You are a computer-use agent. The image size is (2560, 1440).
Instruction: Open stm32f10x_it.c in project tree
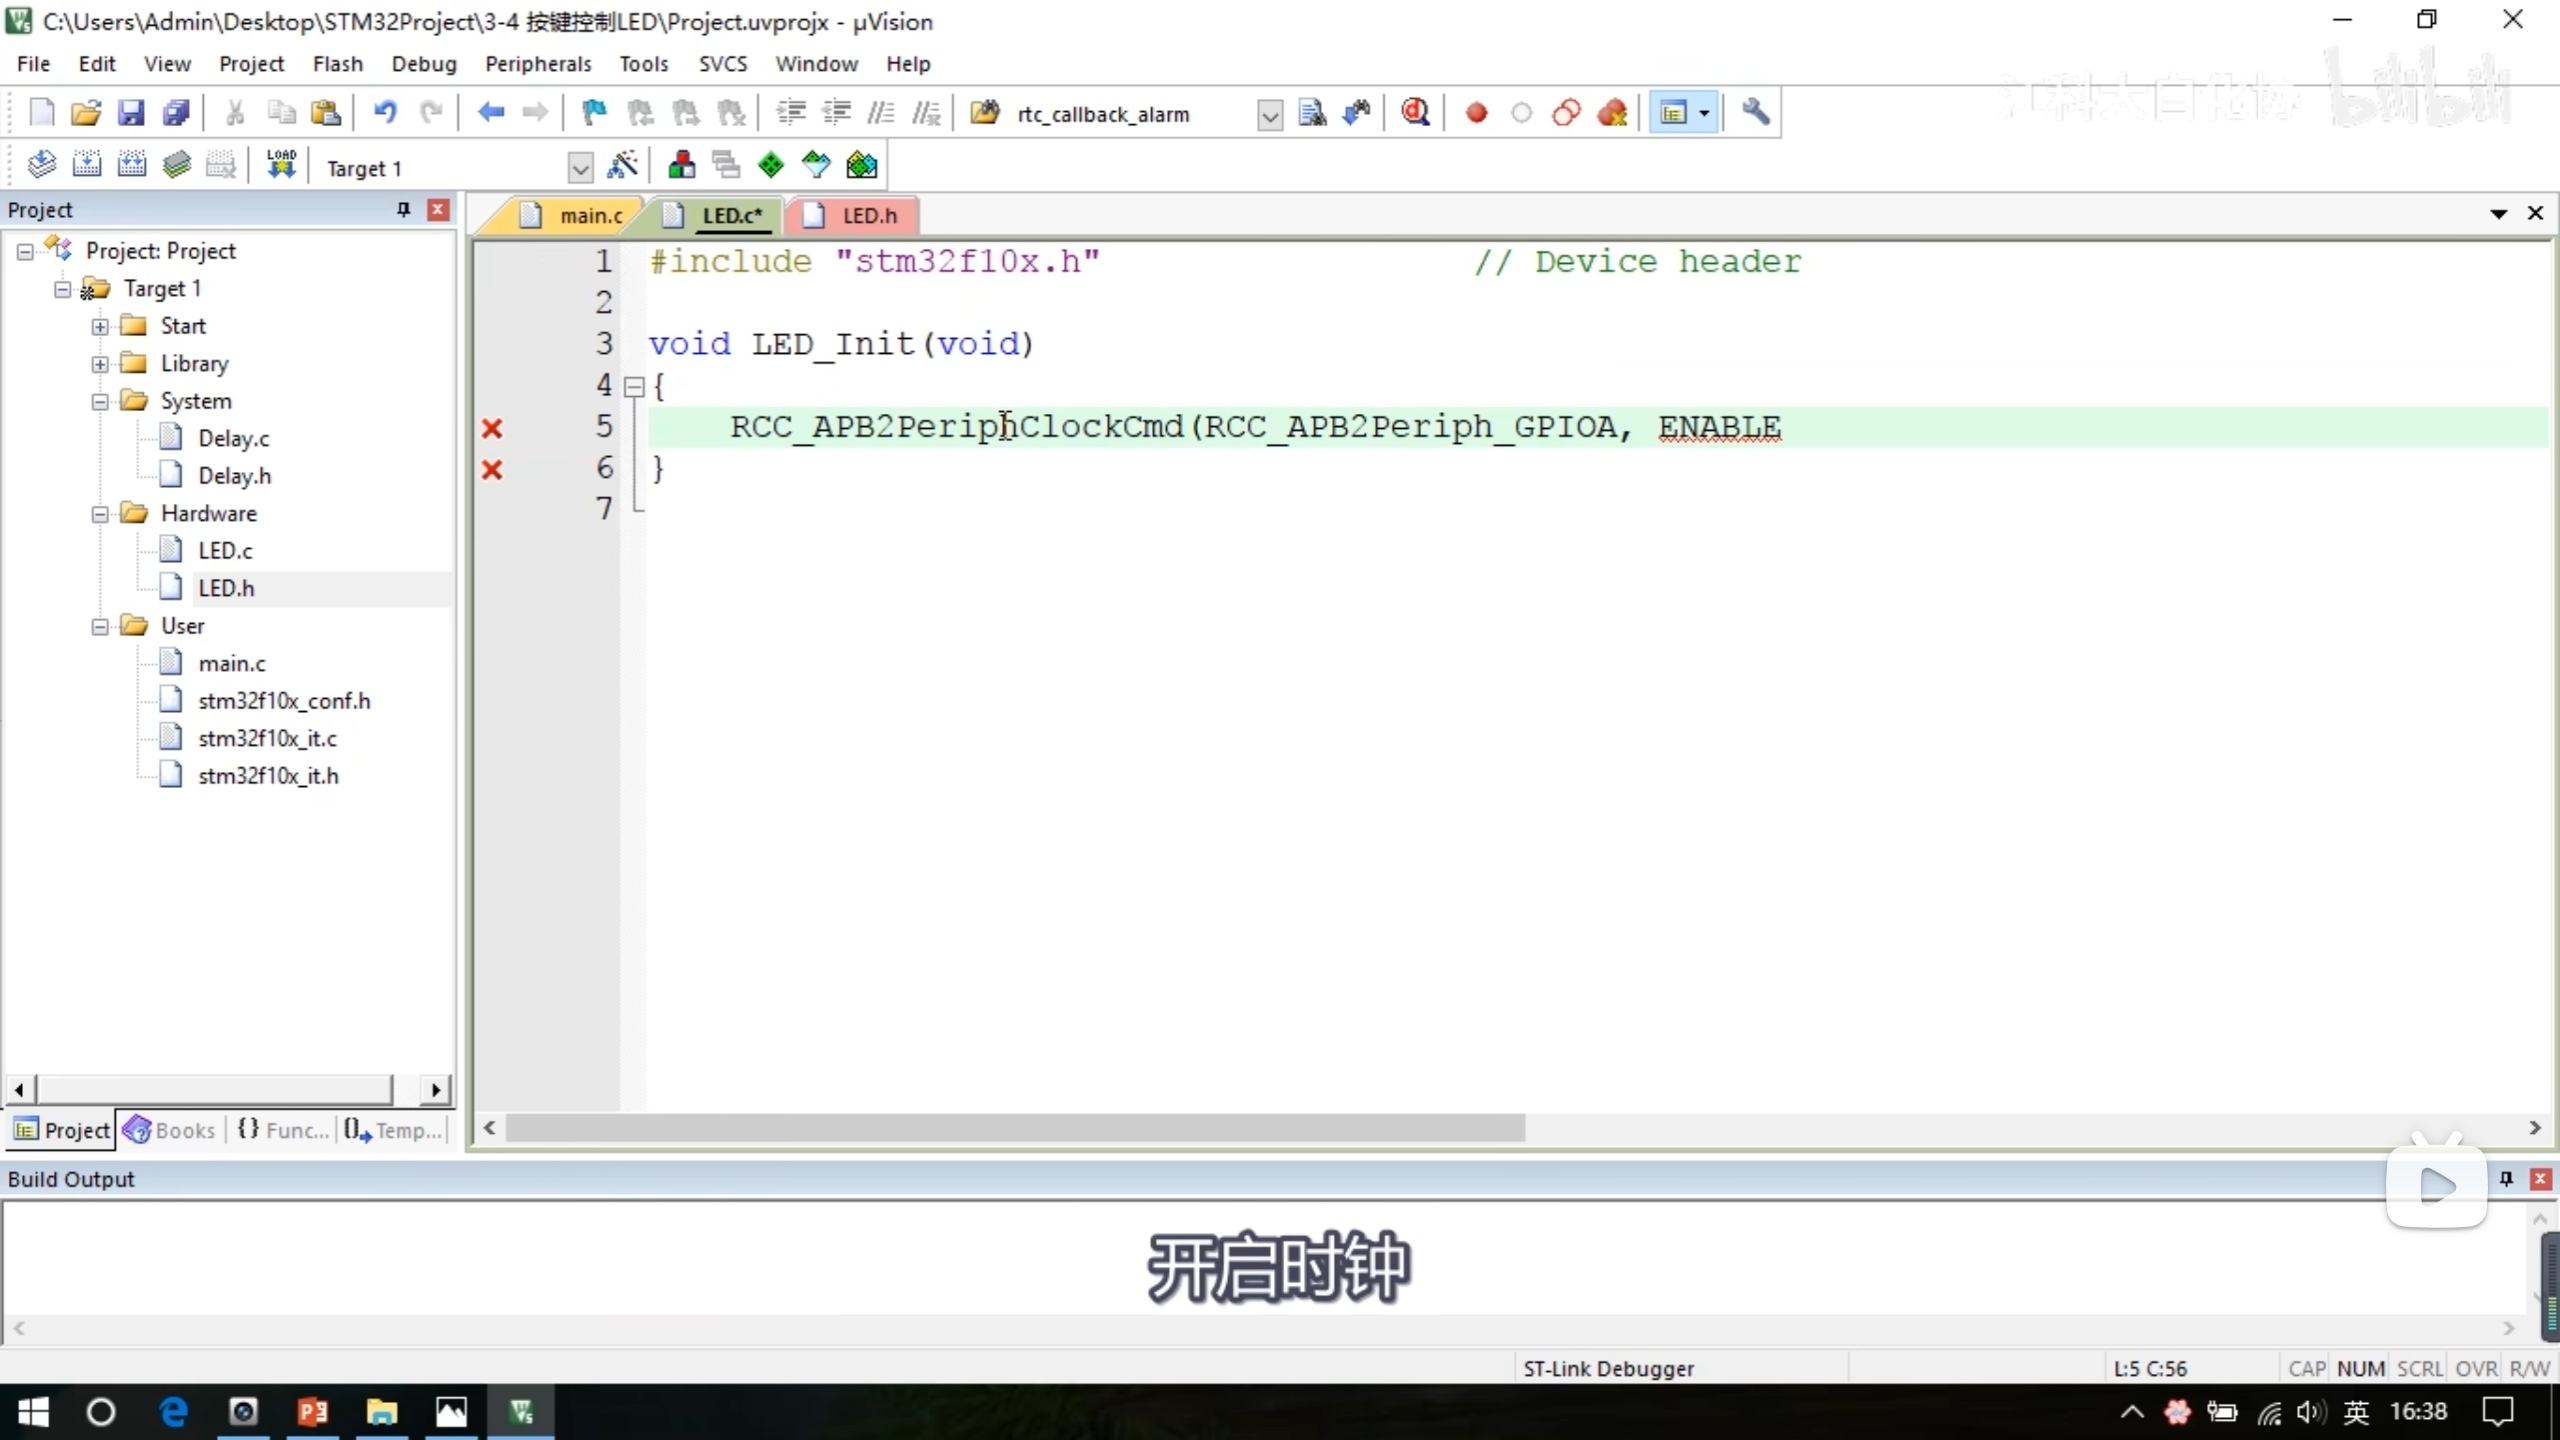267,738
